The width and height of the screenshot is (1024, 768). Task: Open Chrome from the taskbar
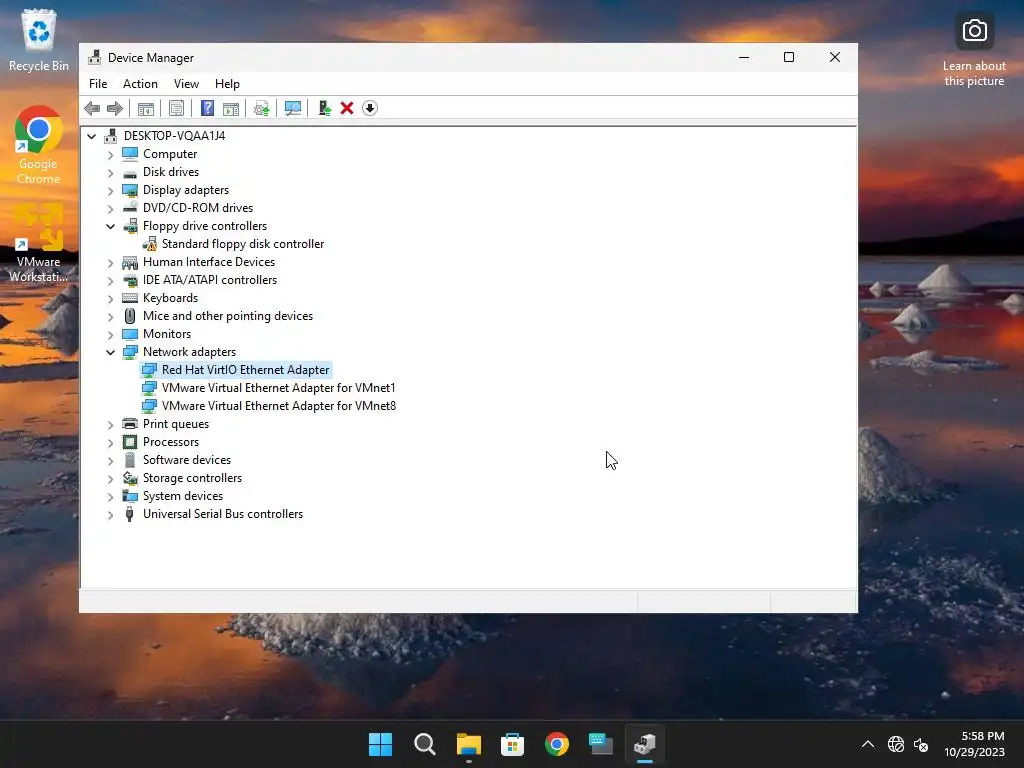pos(556,744)
